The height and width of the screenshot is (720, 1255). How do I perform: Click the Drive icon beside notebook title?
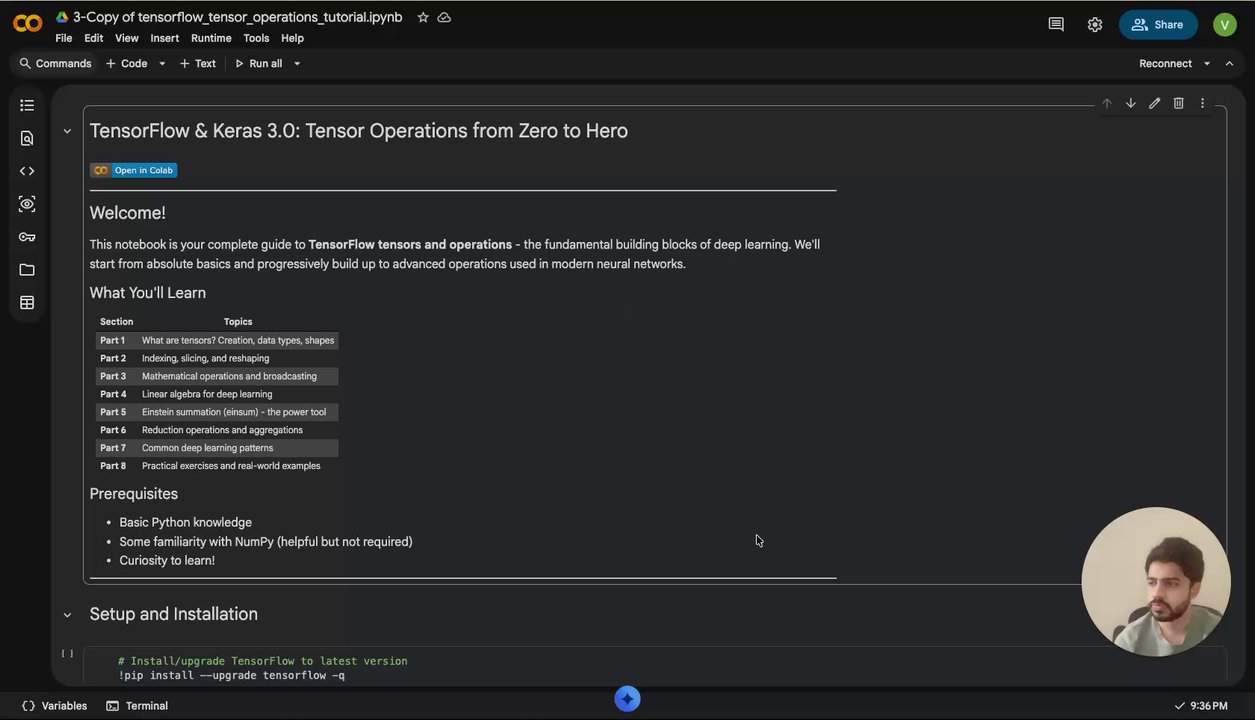click(62, 17)
